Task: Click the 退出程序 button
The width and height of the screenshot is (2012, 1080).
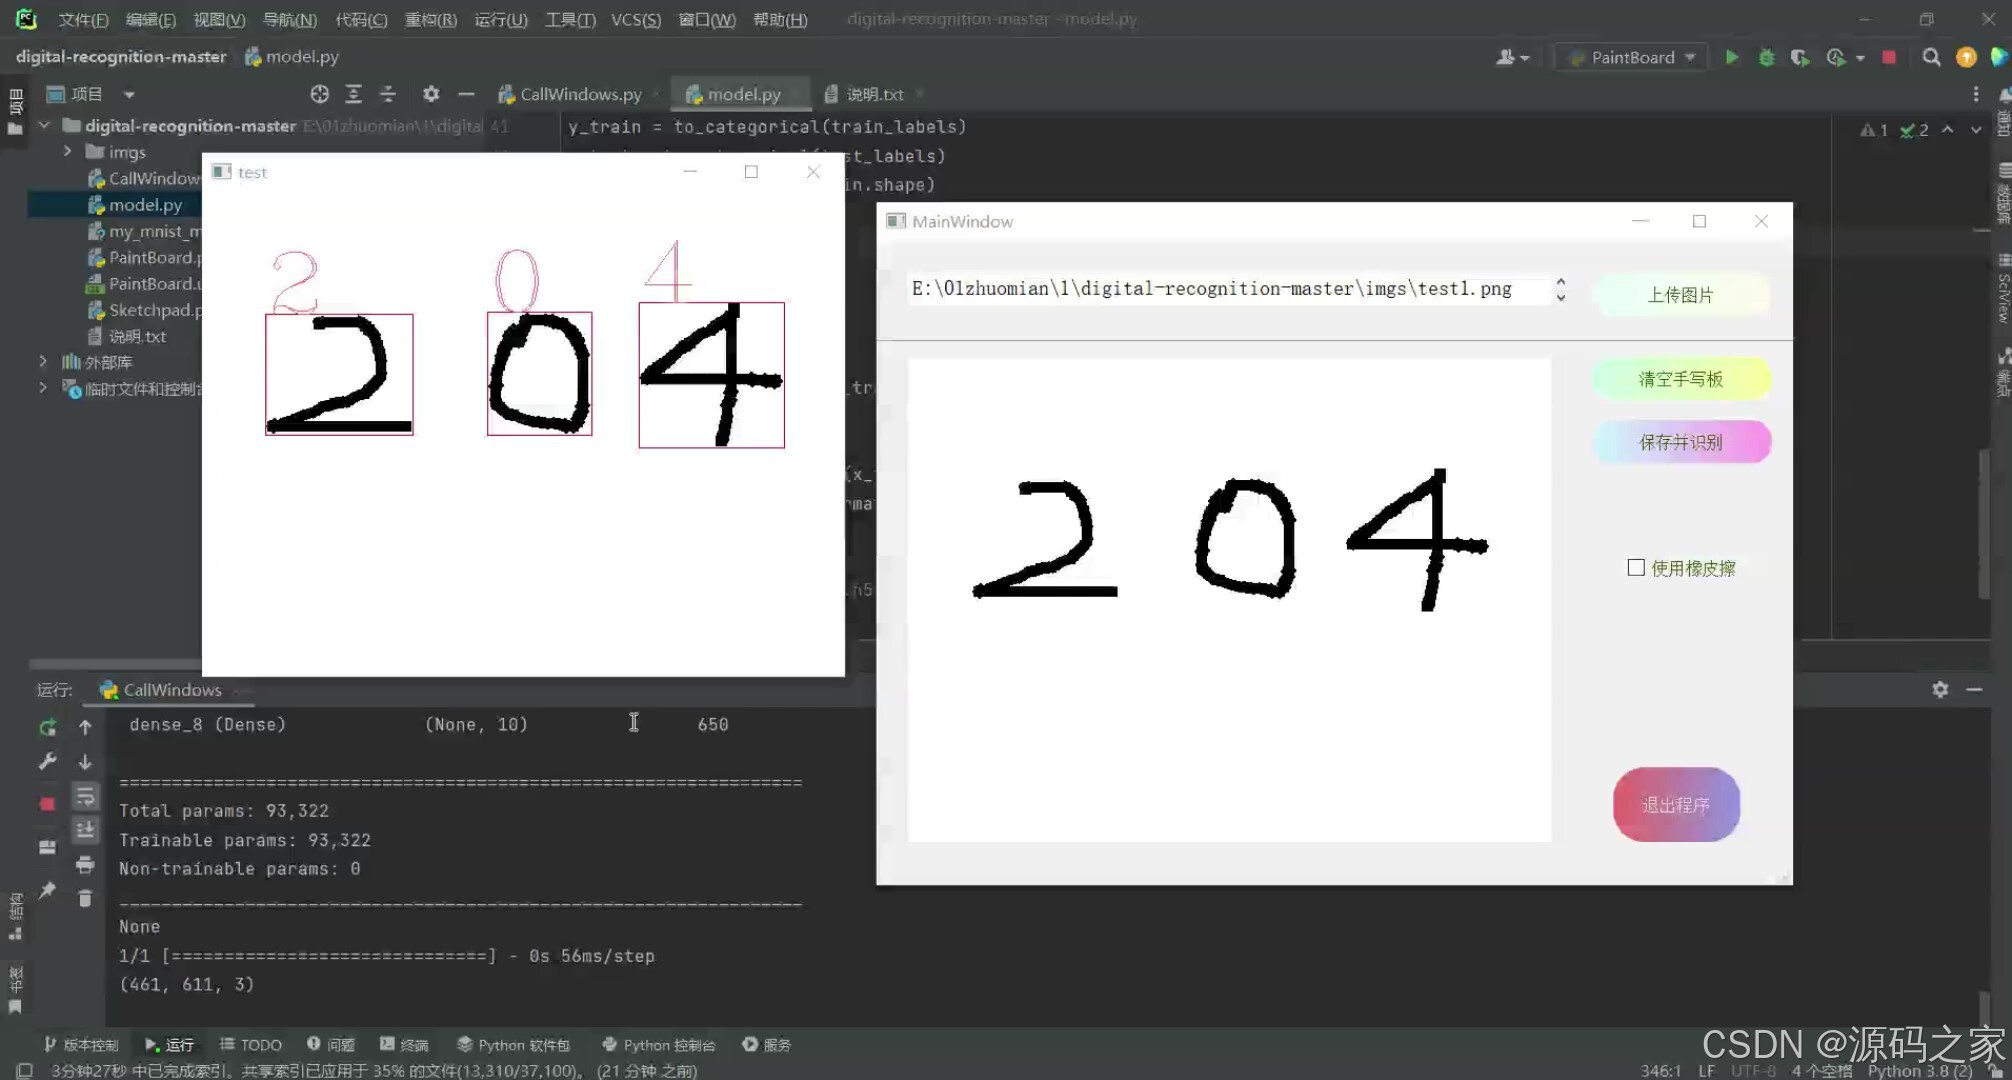Action: pyautogui.click(x=1675, y=805)
